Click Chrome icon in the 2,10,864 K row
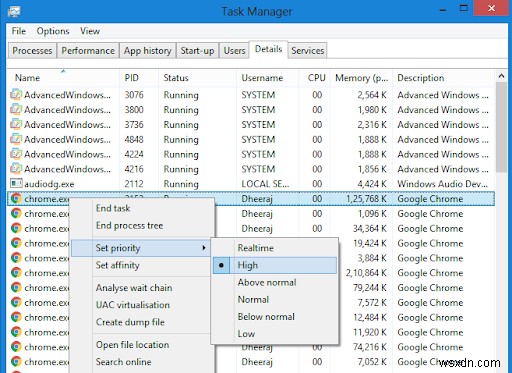512x373 pixels. (x=16, y=273)
